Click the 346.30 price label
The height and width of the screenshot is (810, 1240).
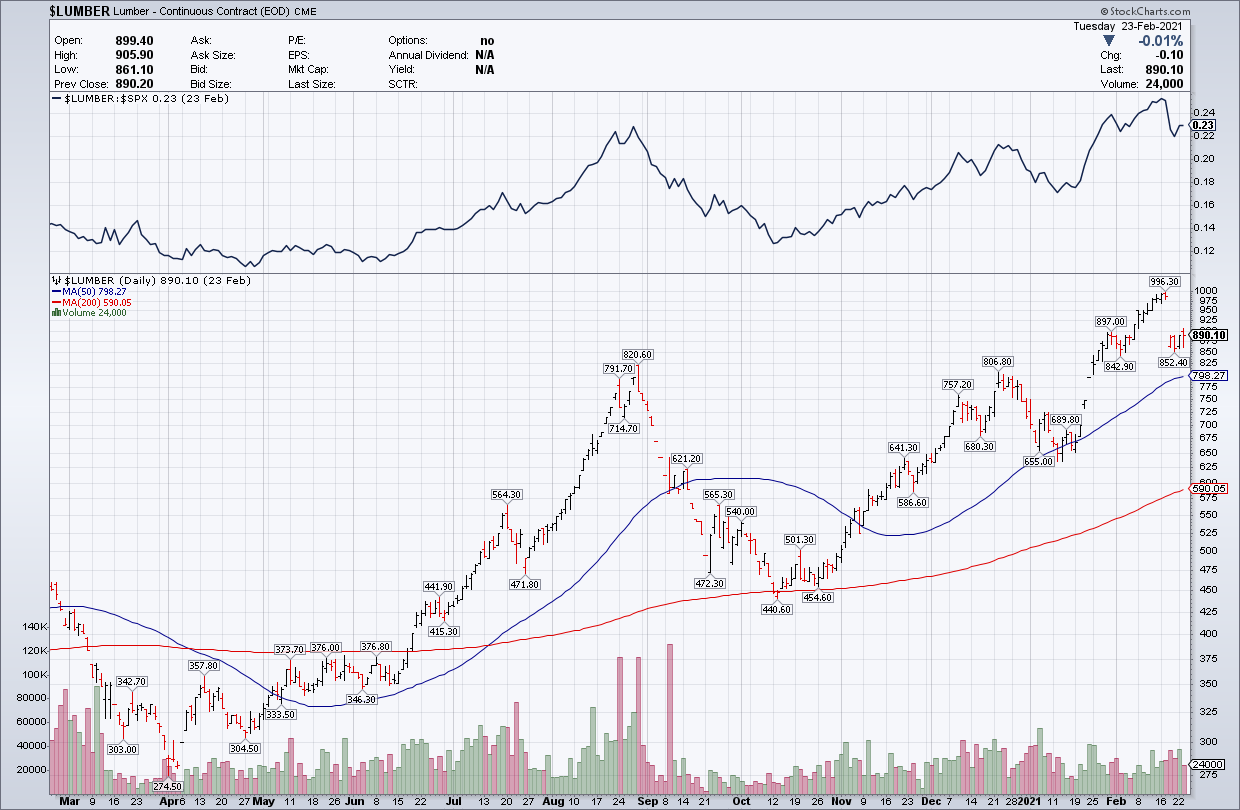(360, 699)
